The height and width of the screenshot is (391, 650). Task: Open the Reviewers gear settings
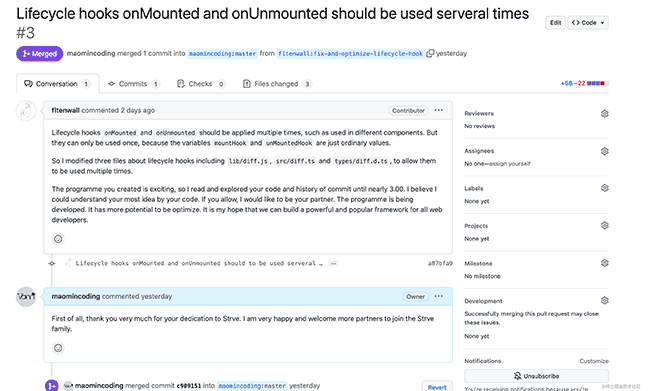point(604,114)
